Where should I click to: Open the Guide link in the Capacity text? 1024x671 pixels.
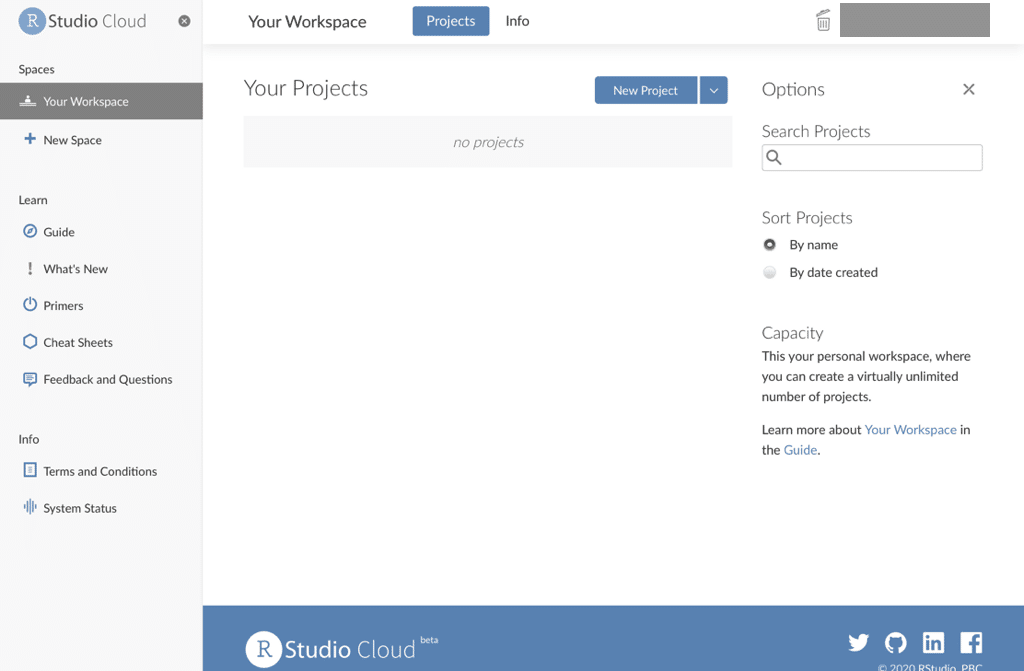point(799,450)
